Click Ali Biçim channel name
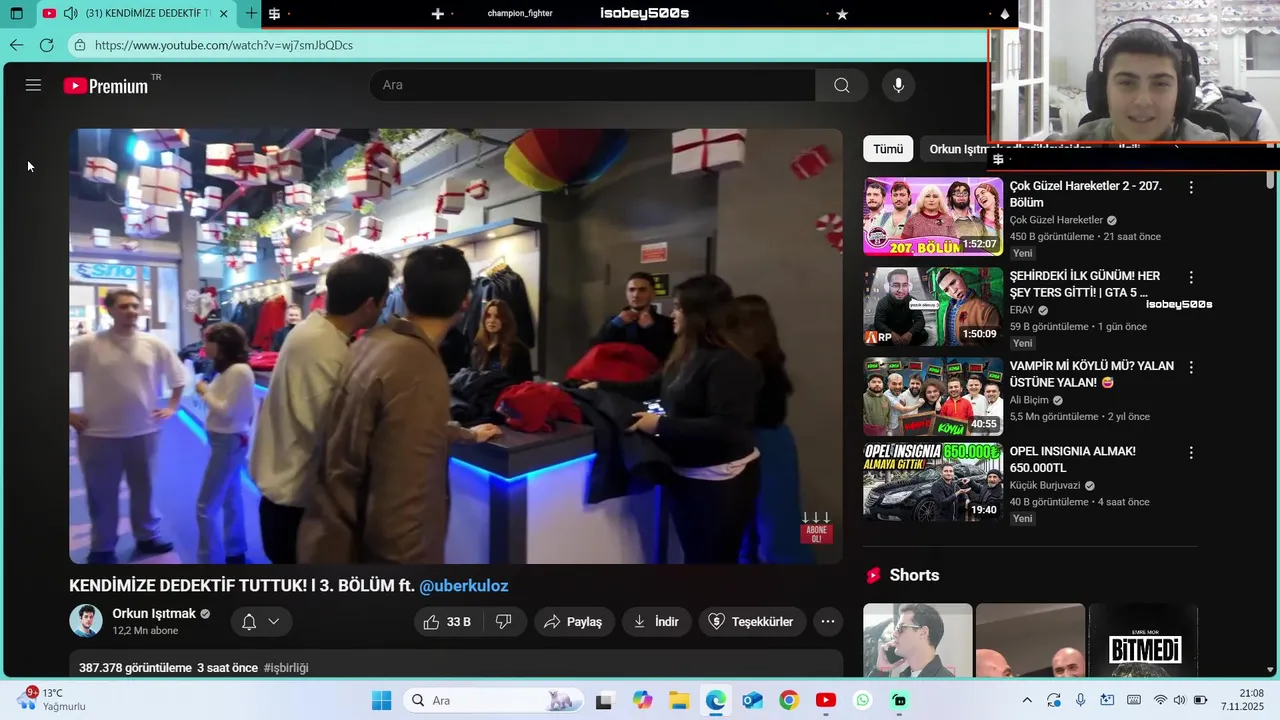 [x=1029, y=400]
